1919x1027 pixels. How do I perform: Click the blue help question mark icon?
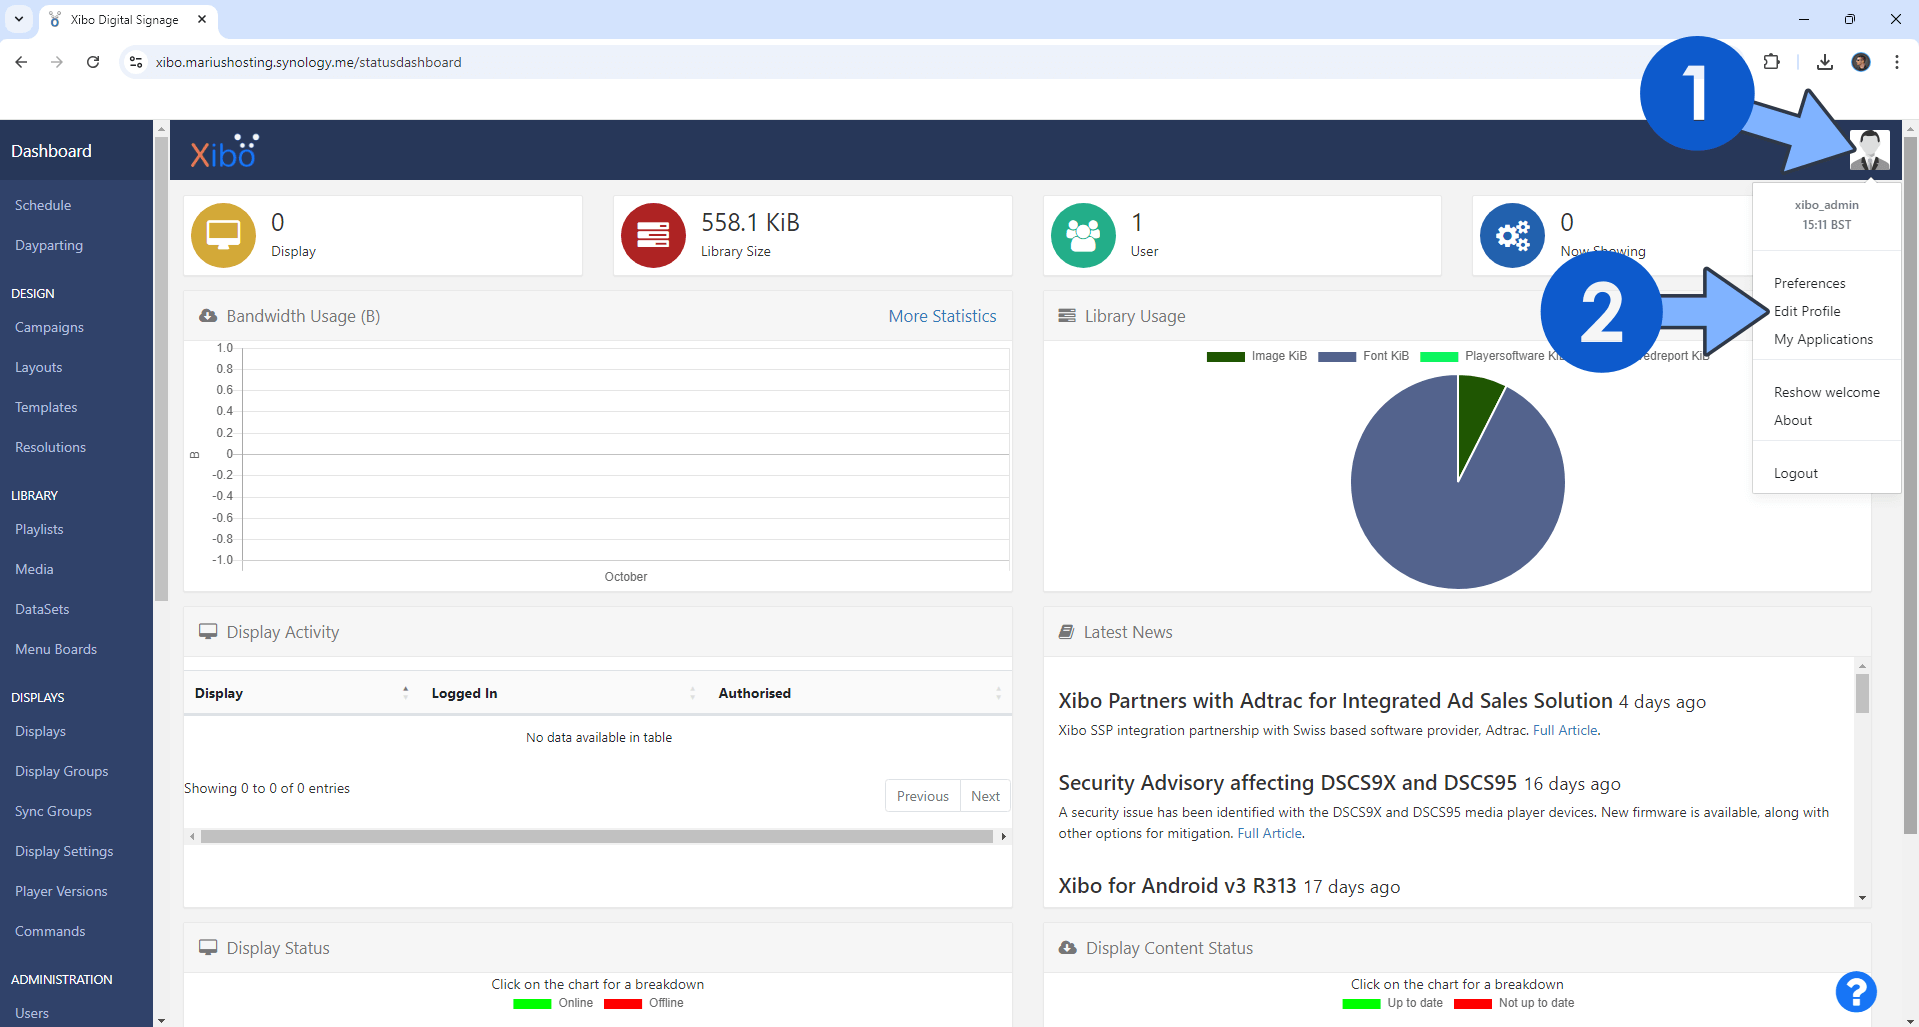pyautogui.click(x=1856, y=992)
